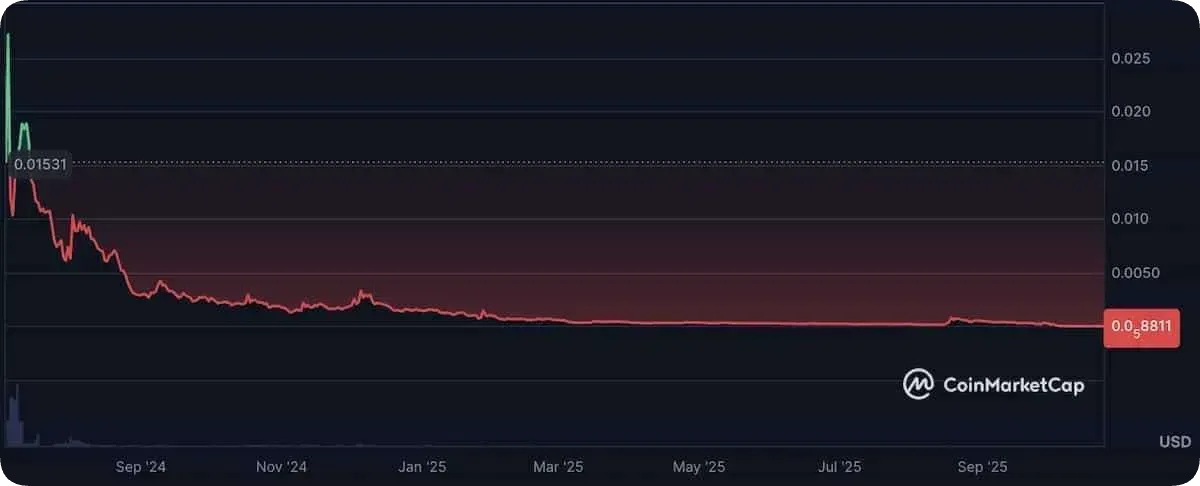Click the Sep '25 date label

click(x=983, y=467)
